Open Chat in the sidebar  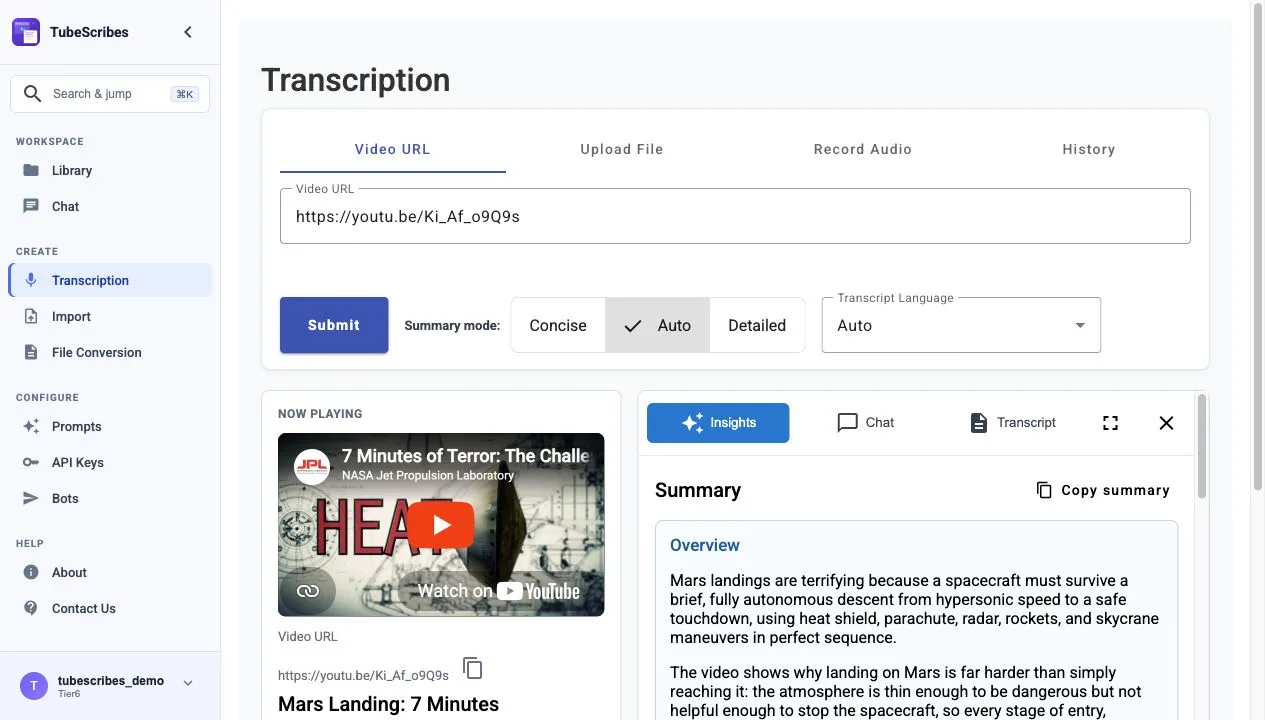point(110,206)
